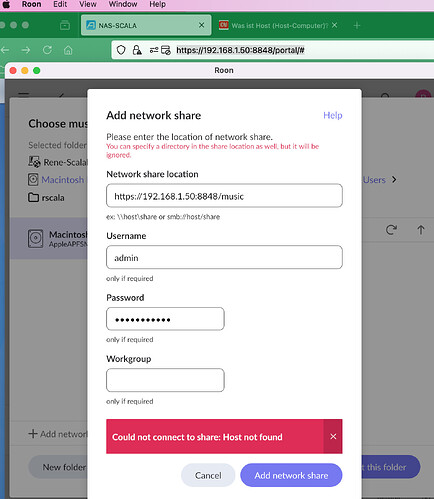Expand the chevron next to Users
Viewport: 434px width, 499px height.
coord(394,180)
